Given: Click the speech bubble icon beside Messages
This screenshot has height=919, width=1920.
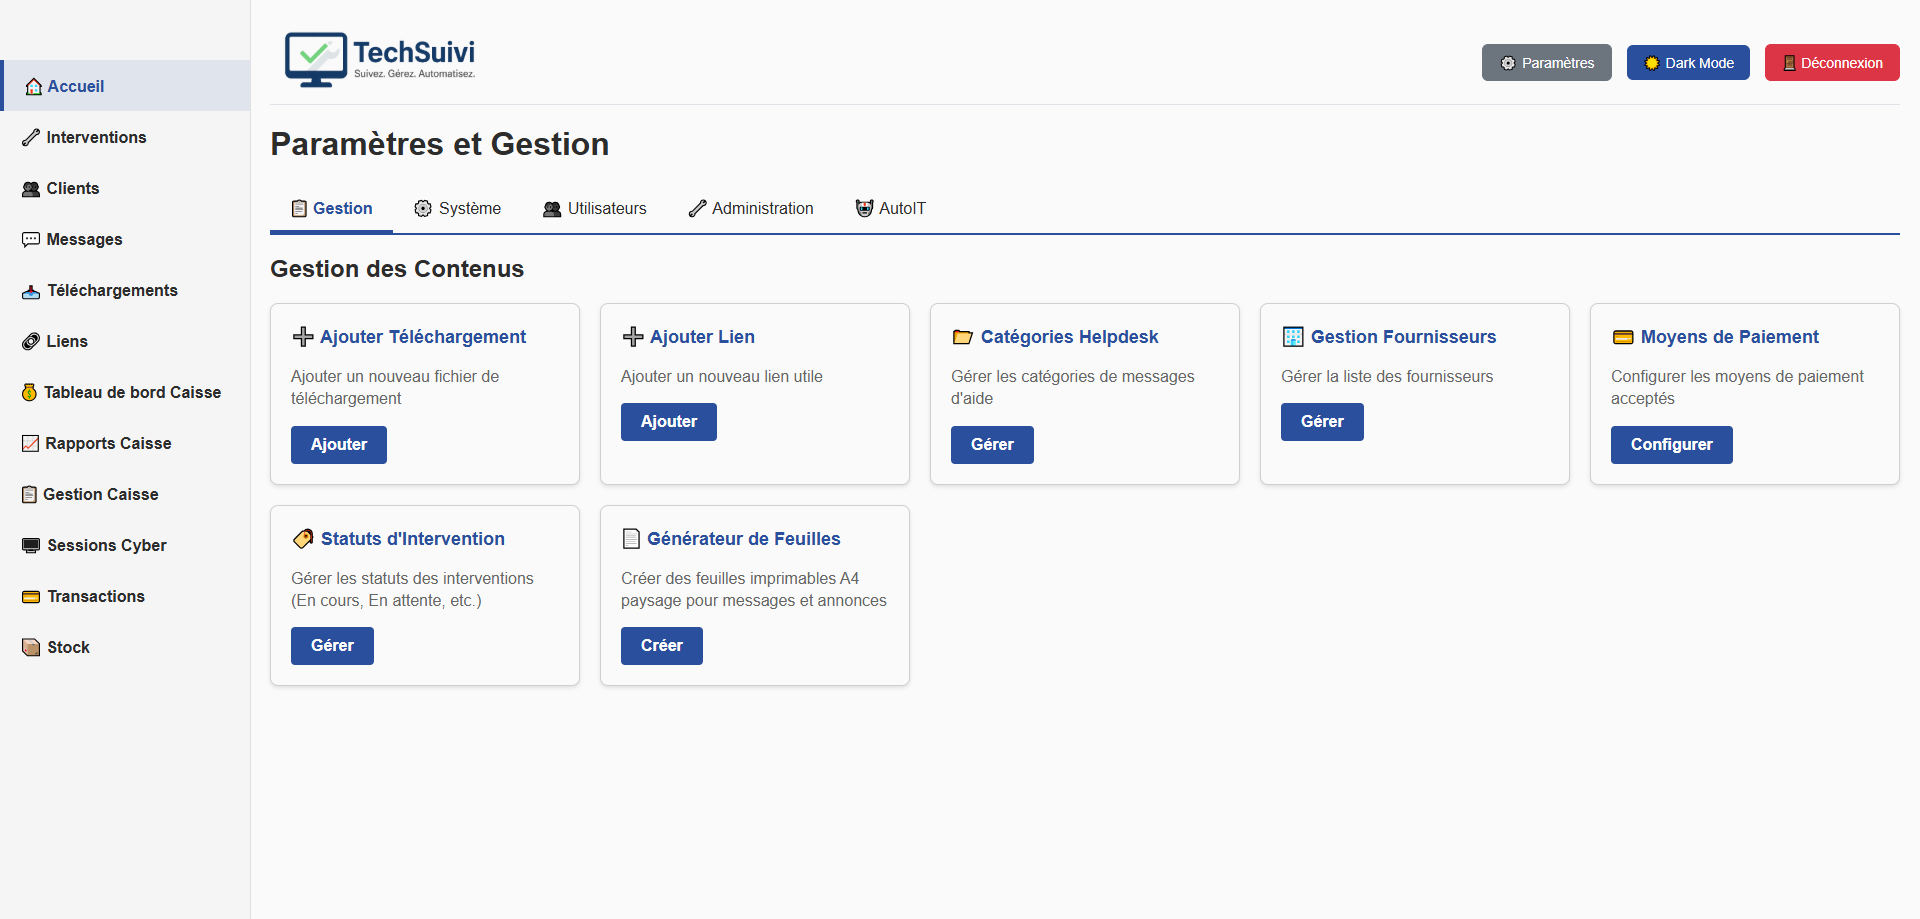Looking at the screenshot, I should coord(31,240).
